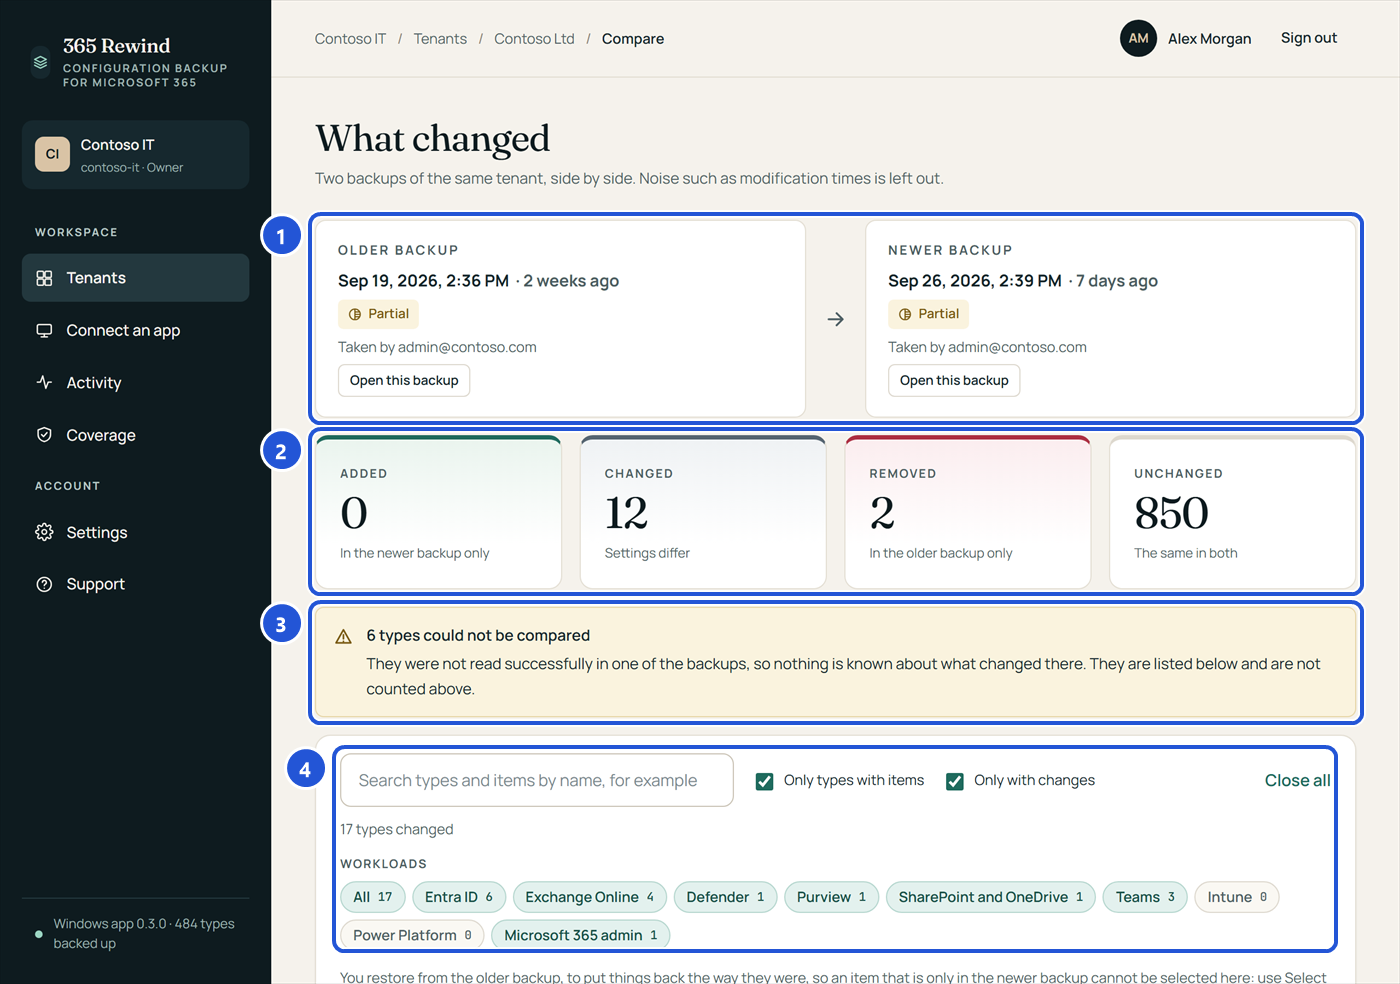Toggle the Only types with items checkbox
Viewport: 1400px width, 984px height.
764,781
